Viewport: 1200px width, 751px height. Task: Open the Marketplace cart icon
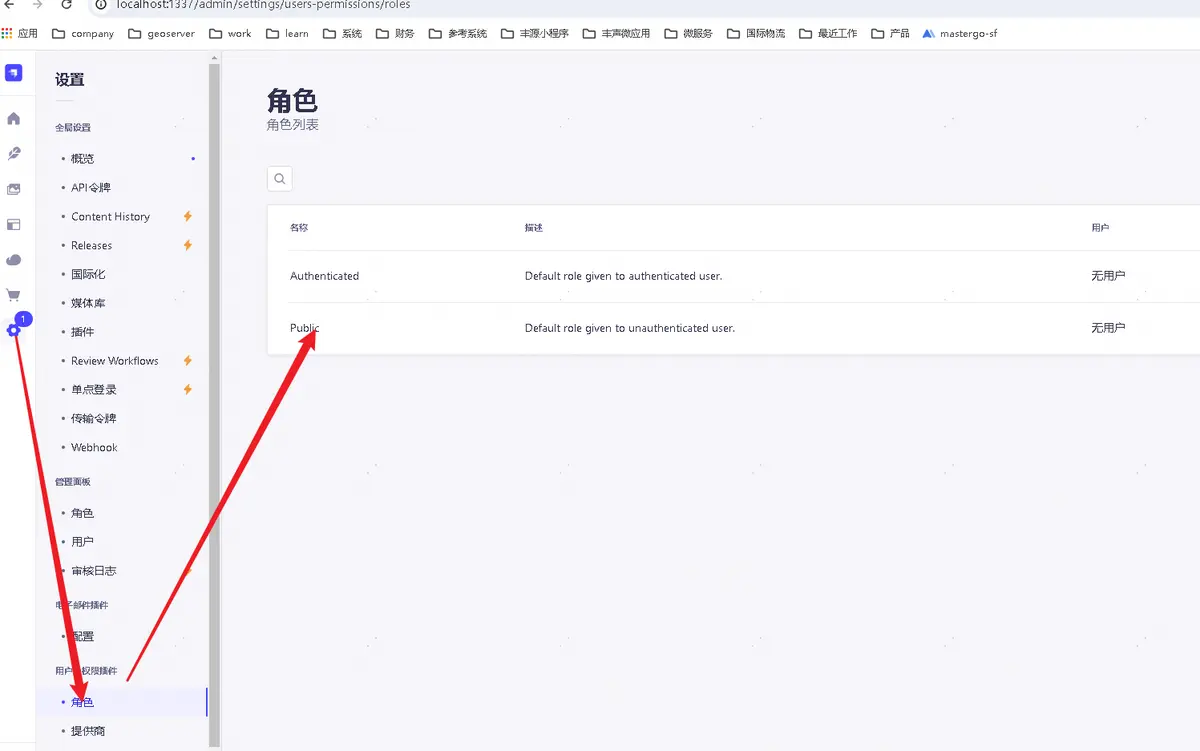pos(13,295)
